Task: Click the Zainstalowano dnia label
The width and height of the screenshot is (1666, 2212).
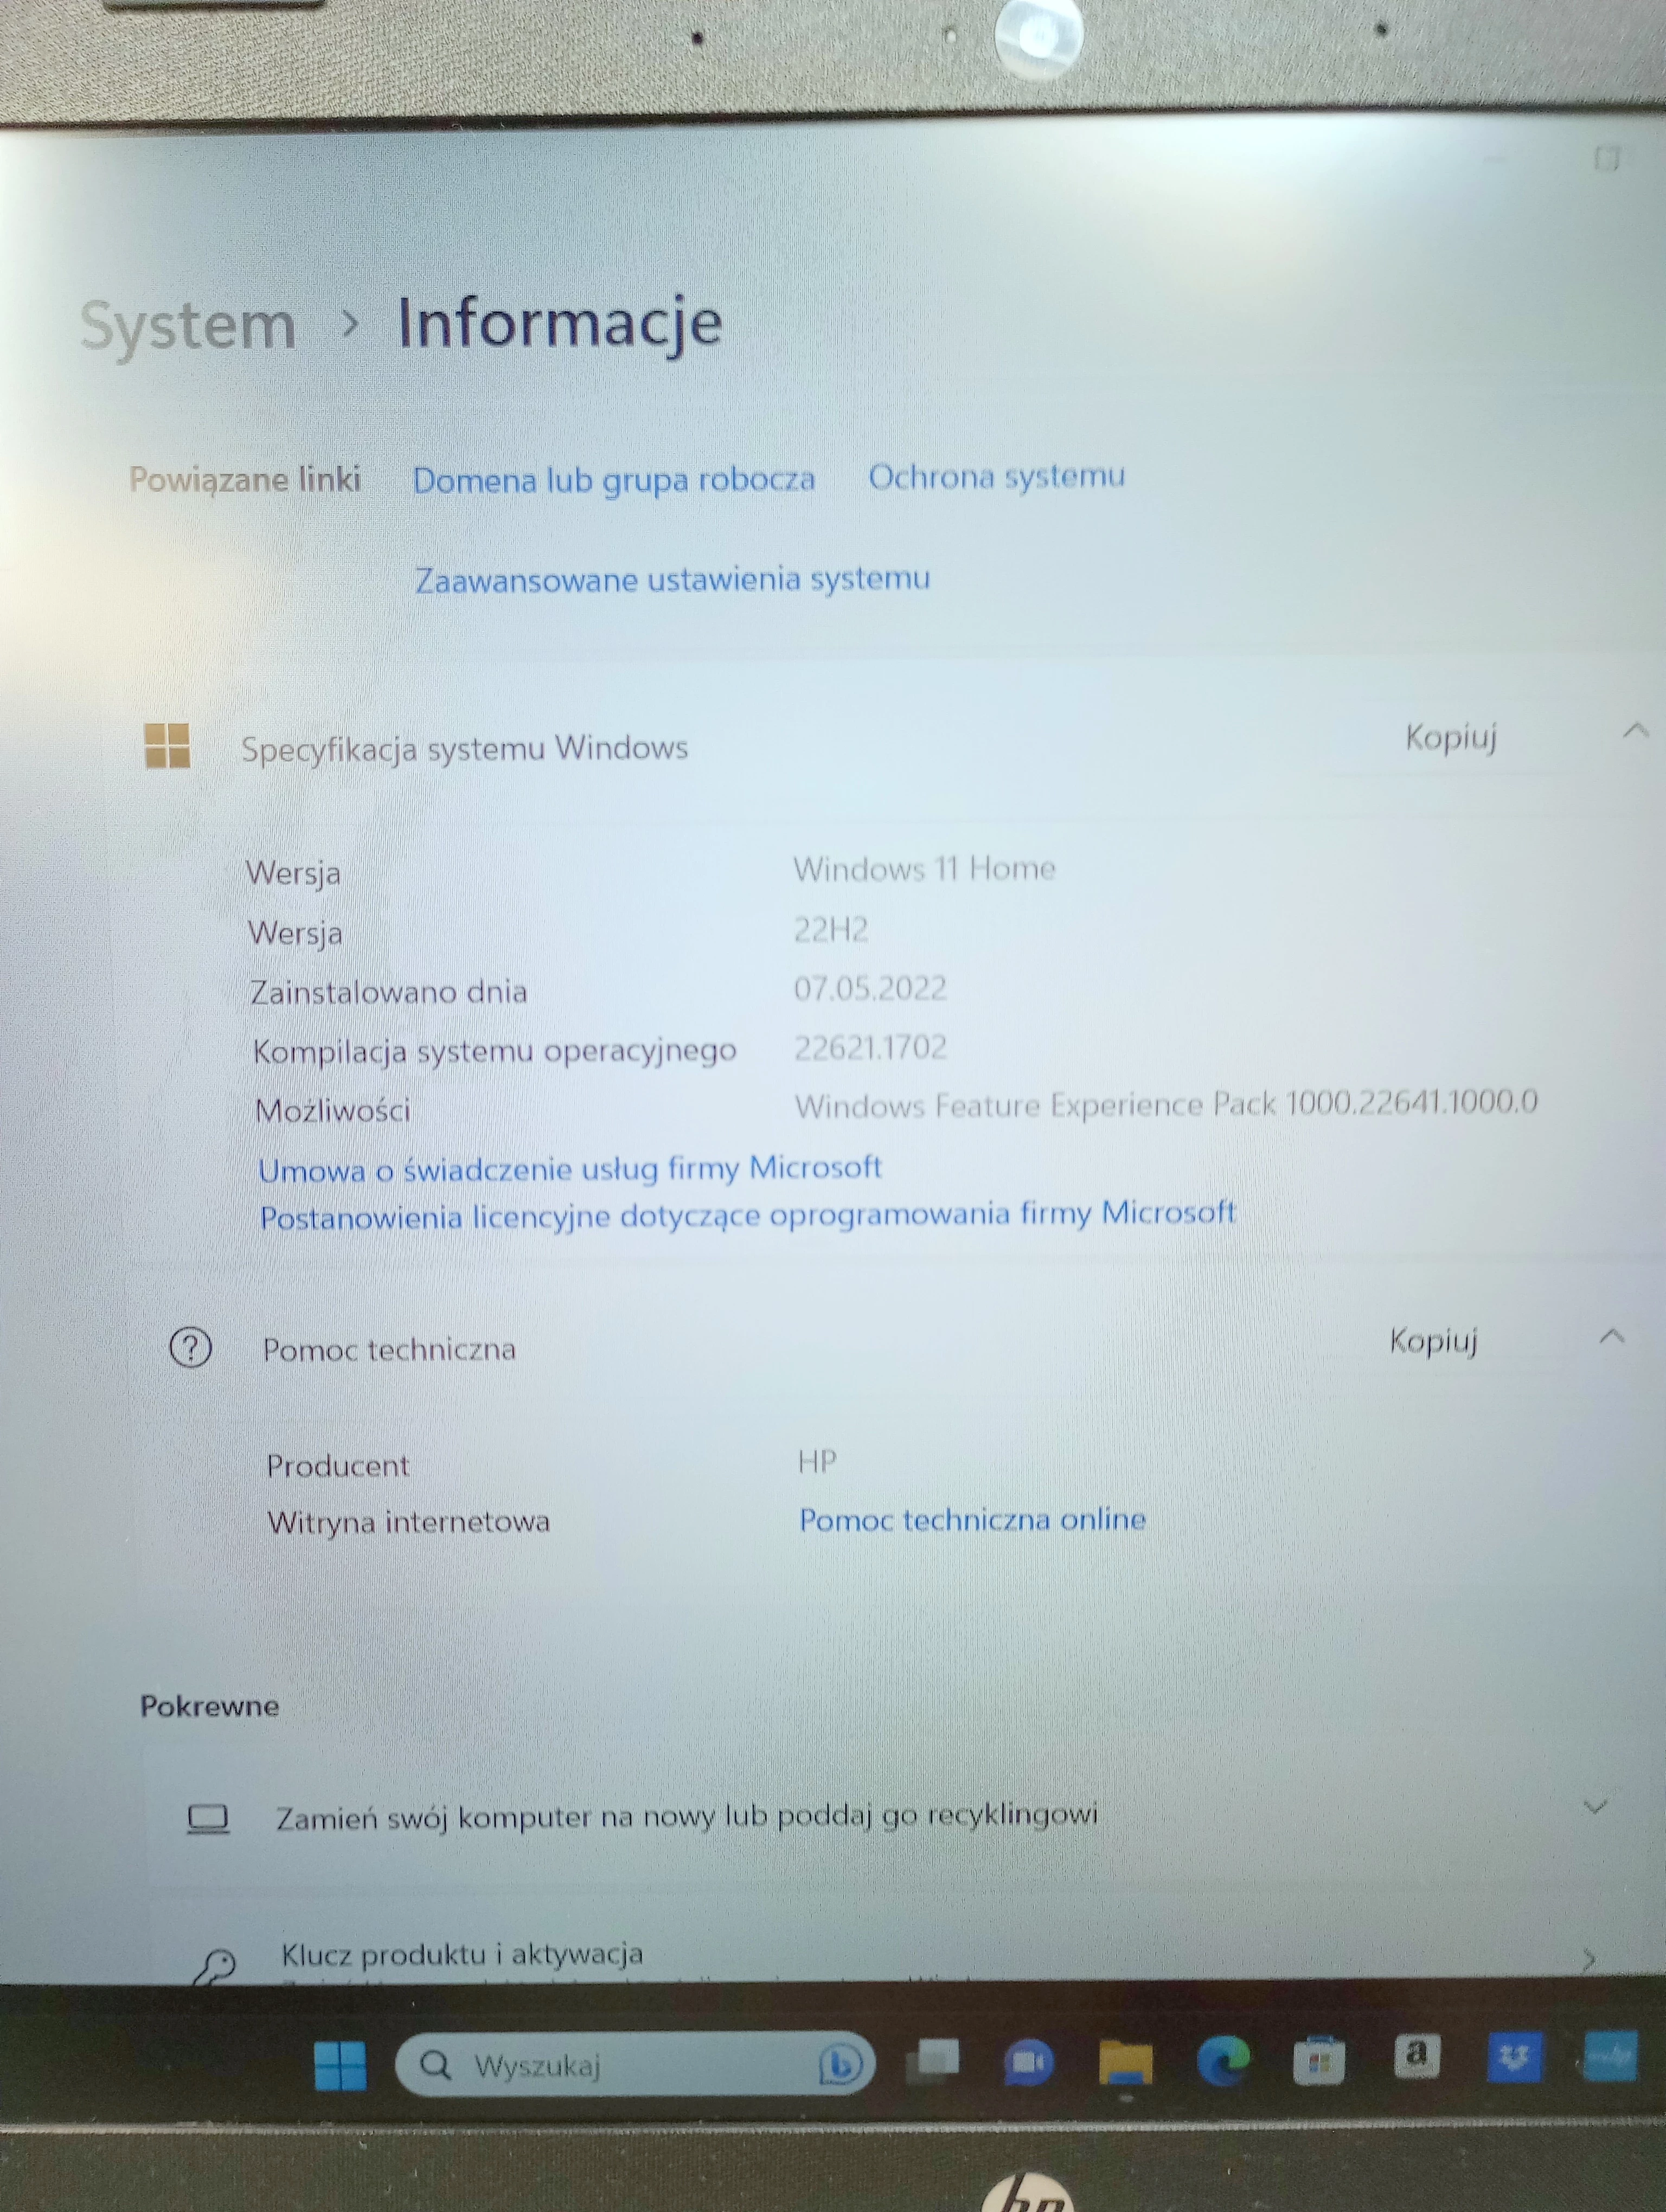Action: 388,991
